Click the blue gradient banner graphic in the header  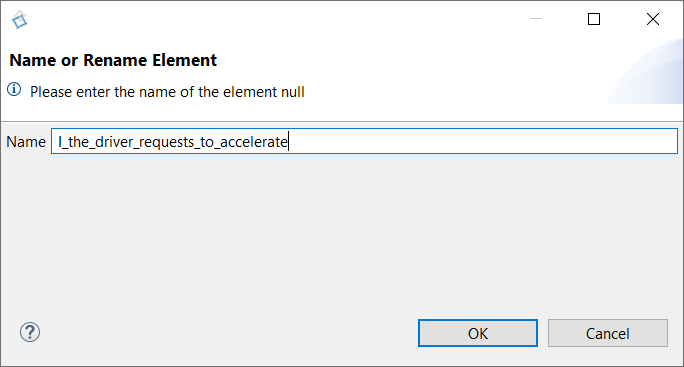[646, 72]
